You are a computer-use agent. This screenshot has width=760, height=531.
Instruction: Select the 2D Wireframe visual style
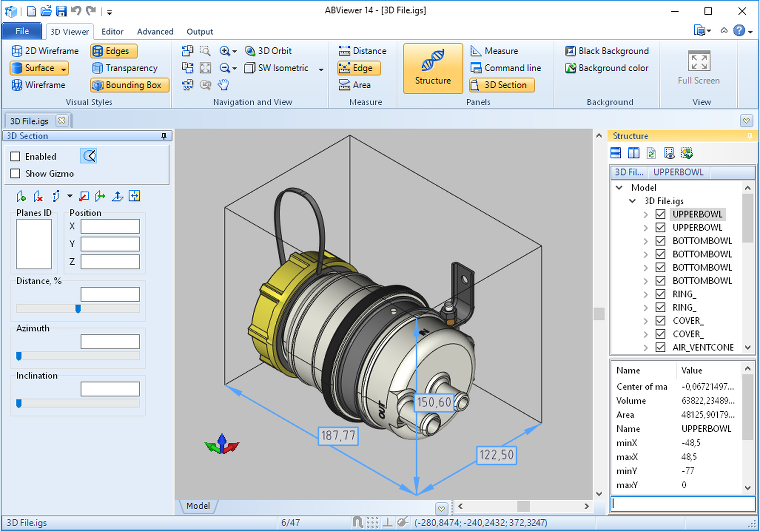45,51
